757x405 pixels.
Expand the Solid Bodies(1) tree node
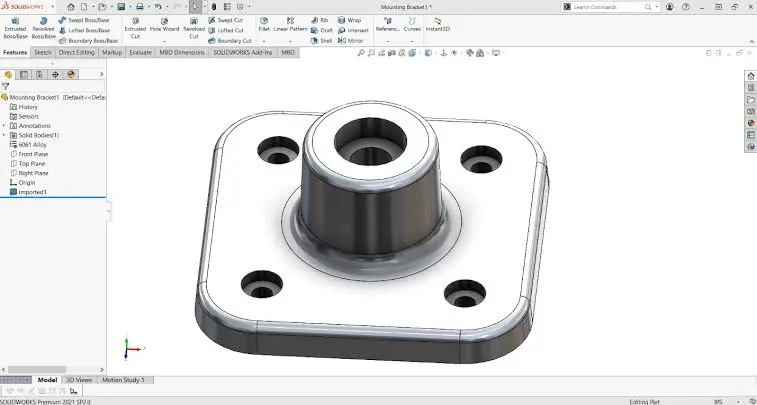click(4, 135)
